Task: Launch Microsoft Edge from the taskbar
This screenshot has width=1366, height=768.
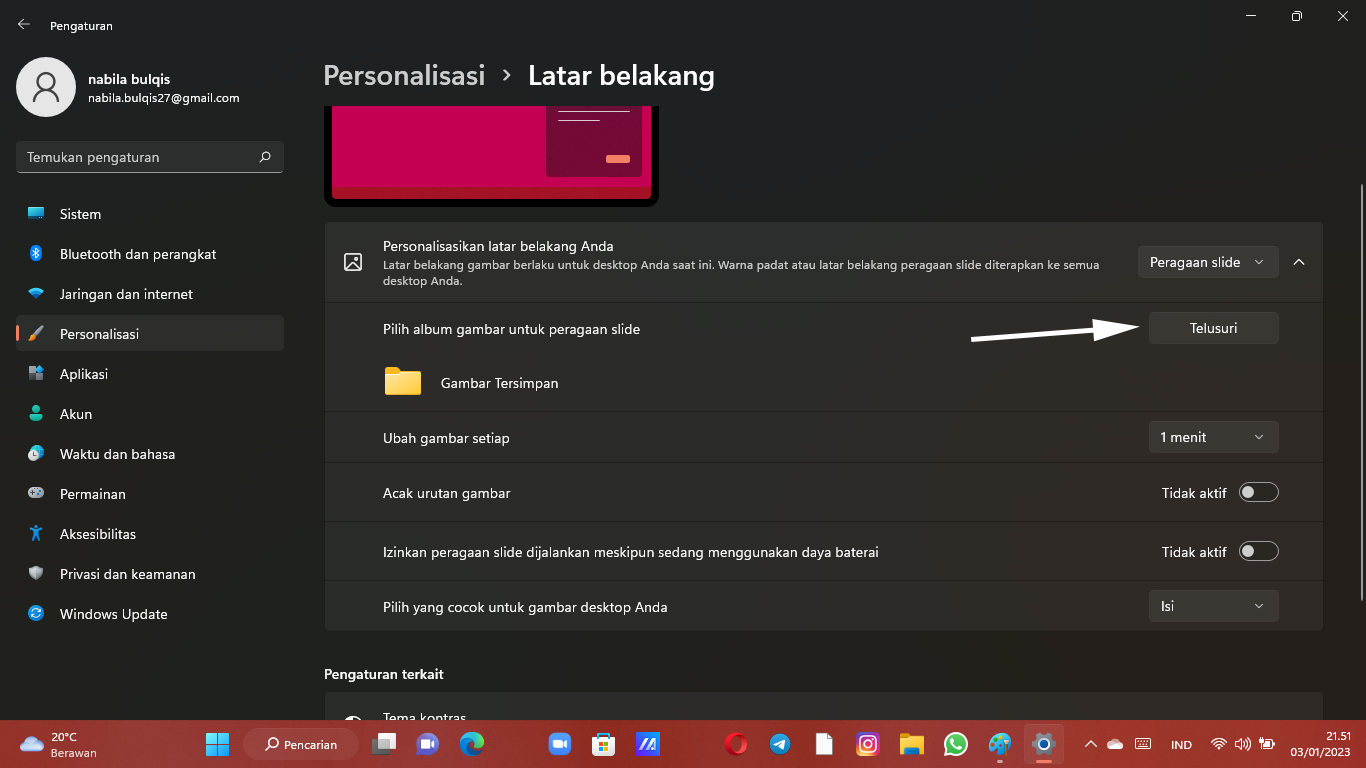Action: tap(472, 744)
